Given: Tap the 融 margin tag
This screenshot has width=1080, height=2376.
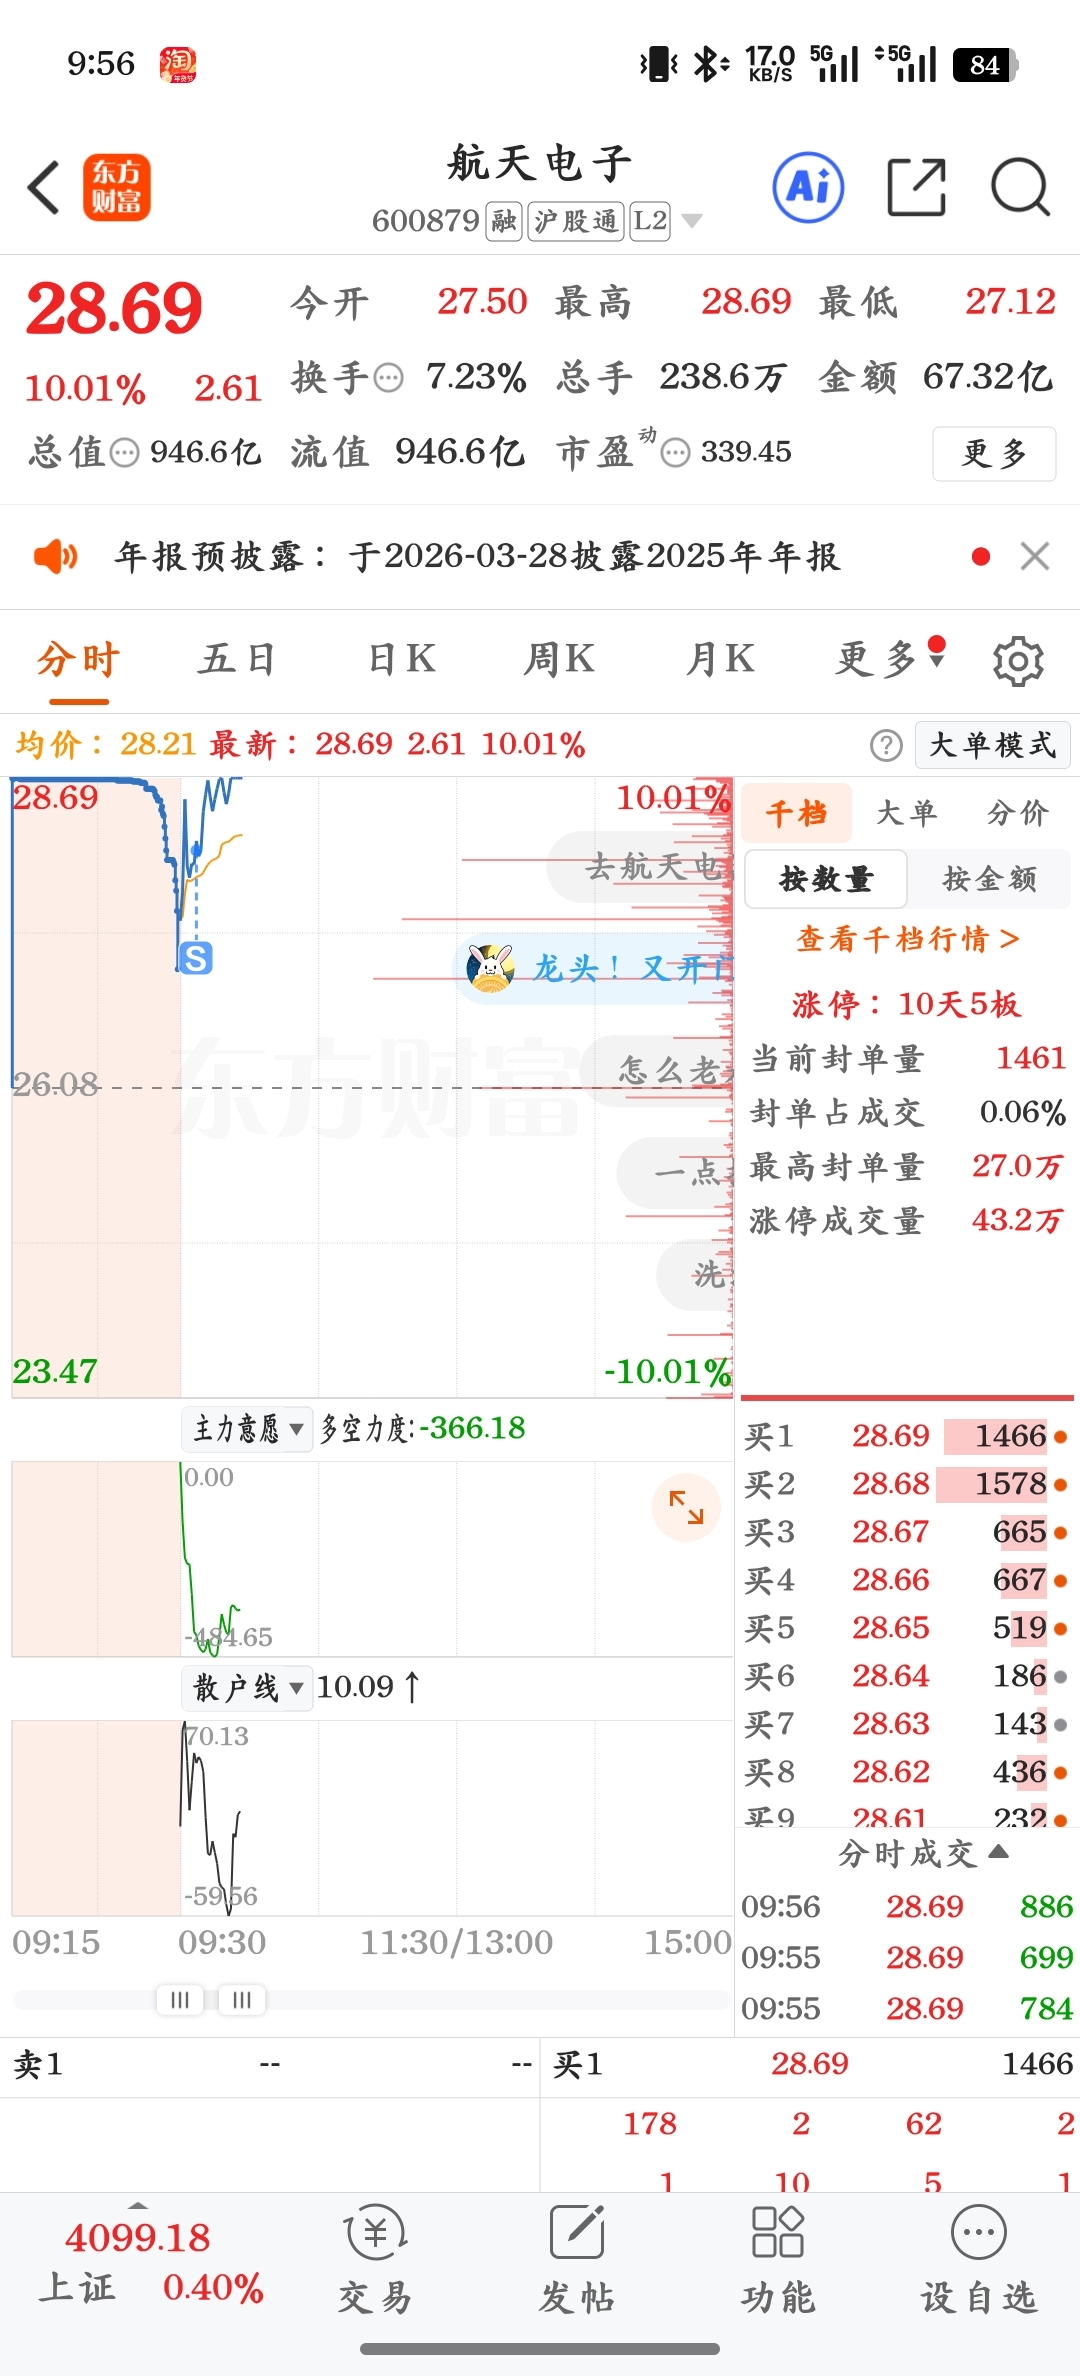Looking at the screenshot, I should point(504,221).
